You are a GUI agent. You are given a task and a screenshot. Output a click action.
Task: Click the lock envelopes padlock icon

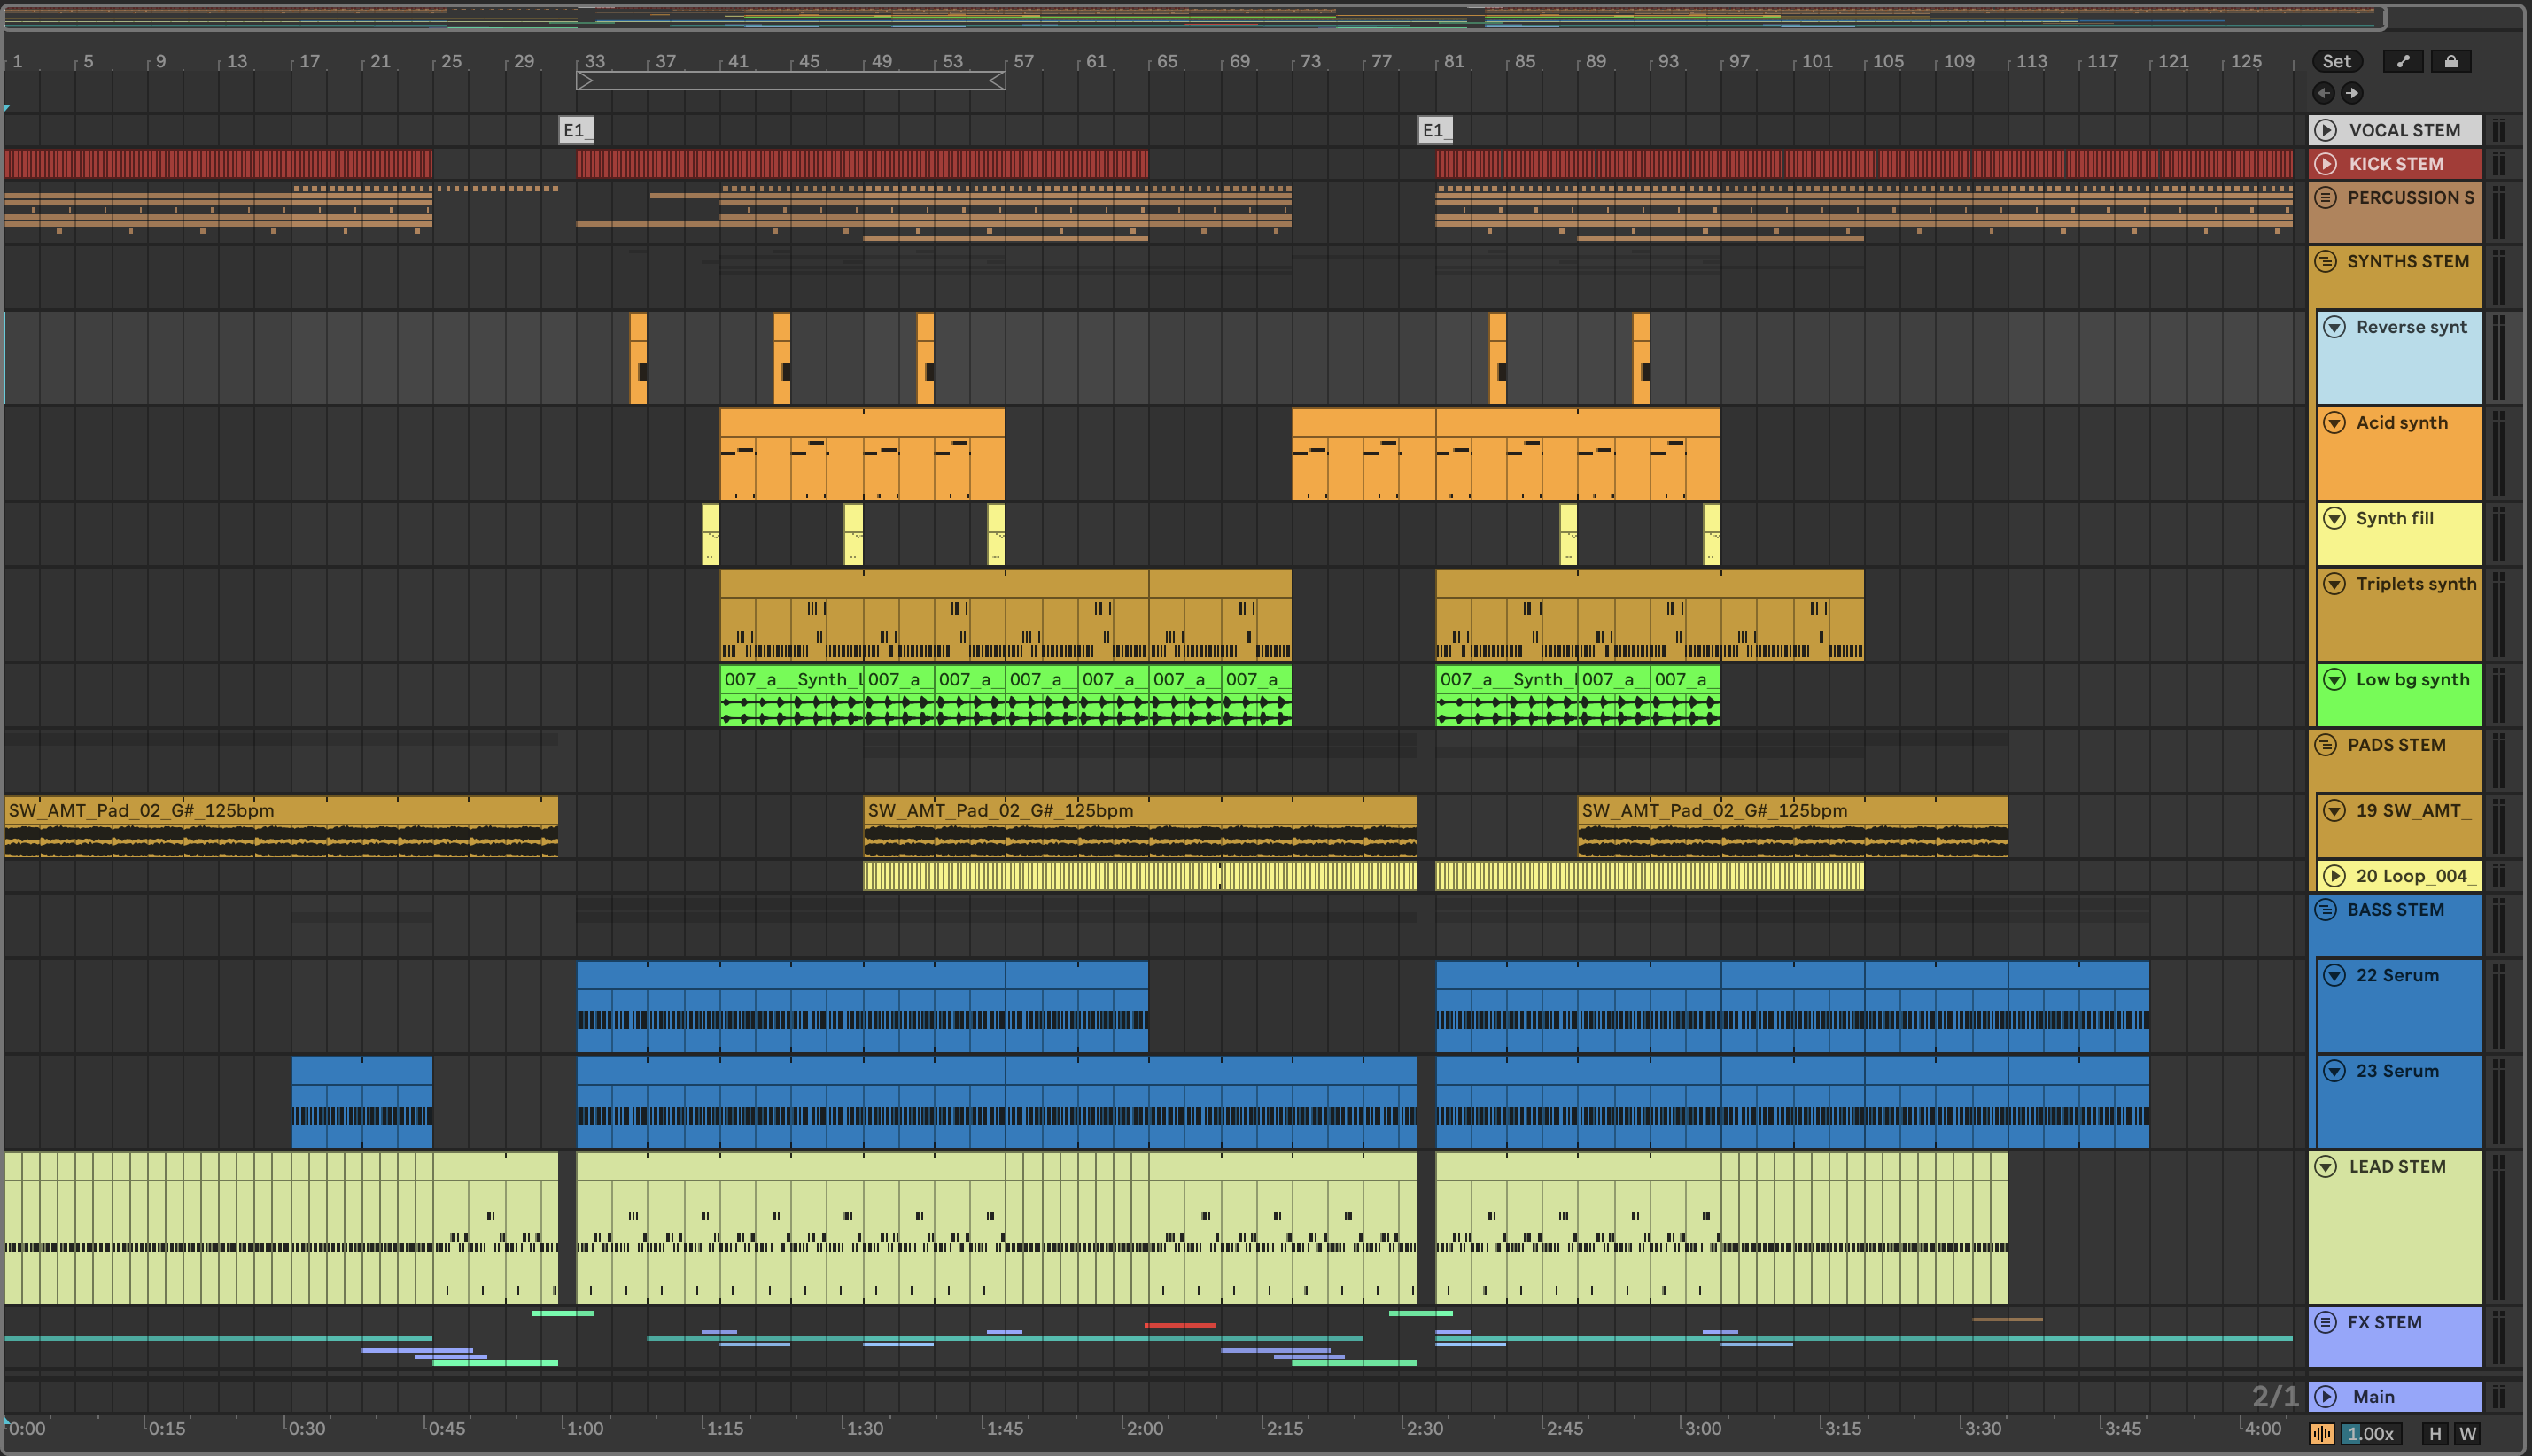pyautogui.click(x=2451, y=61)
